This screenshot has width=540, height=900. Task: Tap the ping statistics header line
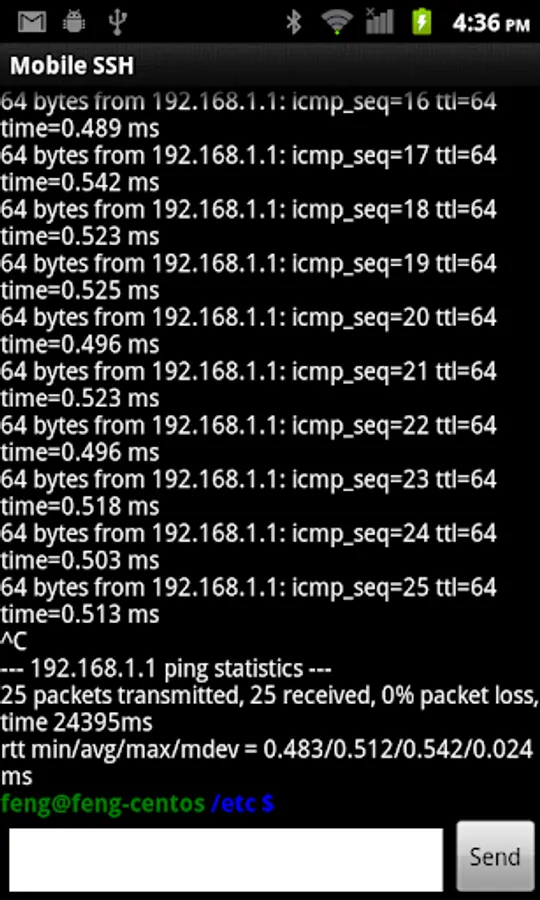[x=166, y=668]
